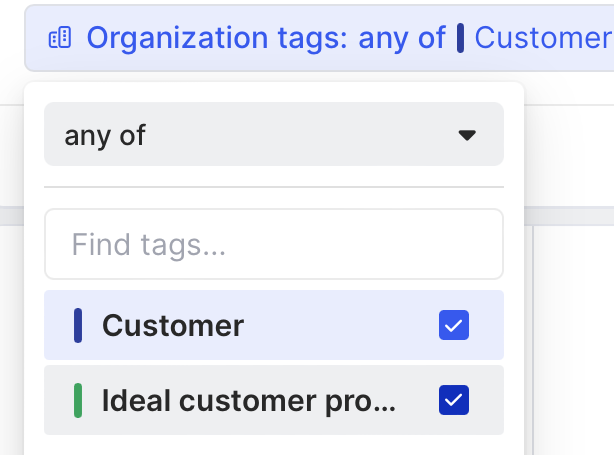The height and width of the screenshot is (455, 614).
Task: Click the blue color bar beside Customer option
Action: pos(78,325)
